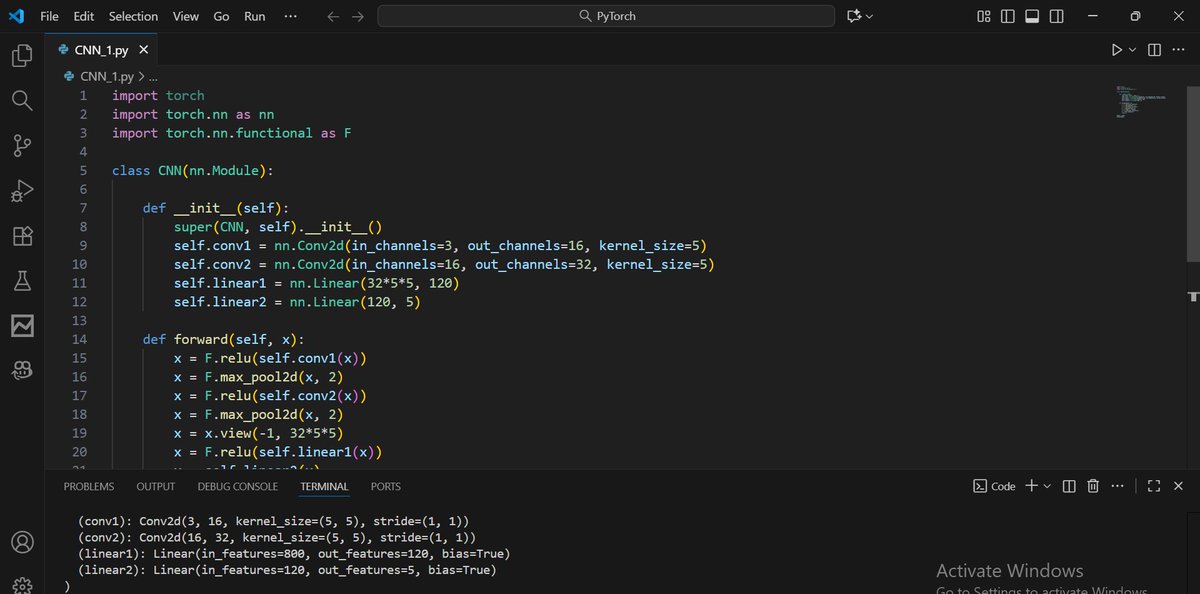Screen dimensions: 1200x594
Task: Toggle bottom Panel visibility
Action: click(1032, 16)
